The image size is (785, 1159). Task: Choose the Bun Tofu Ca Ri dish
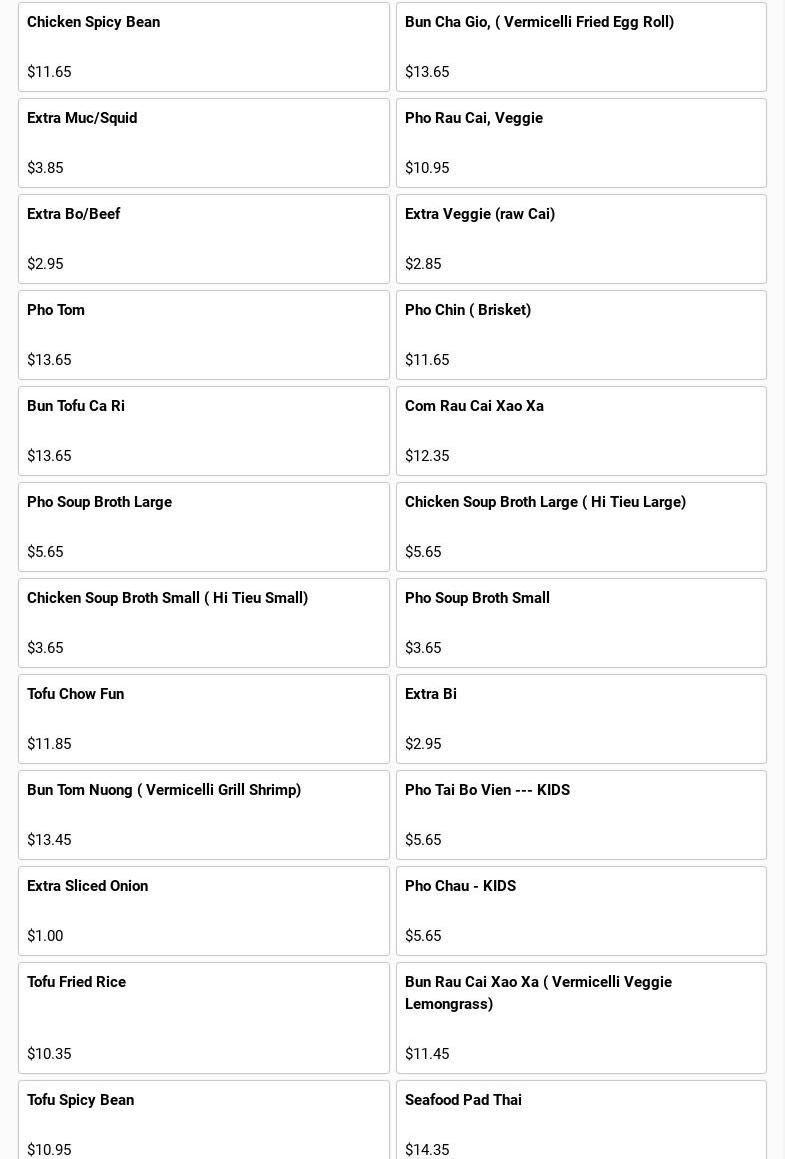click(203, 431)
